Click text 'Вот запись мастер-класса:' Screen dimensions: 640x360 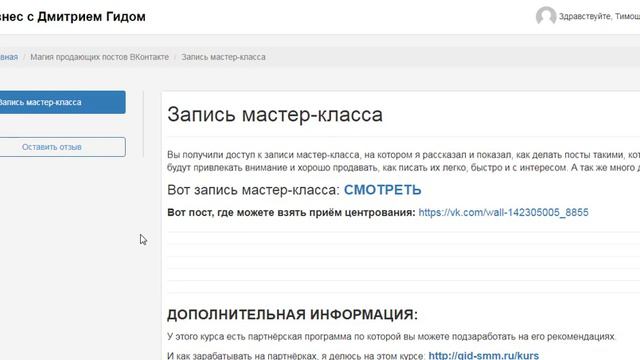[x=253, y=190]
